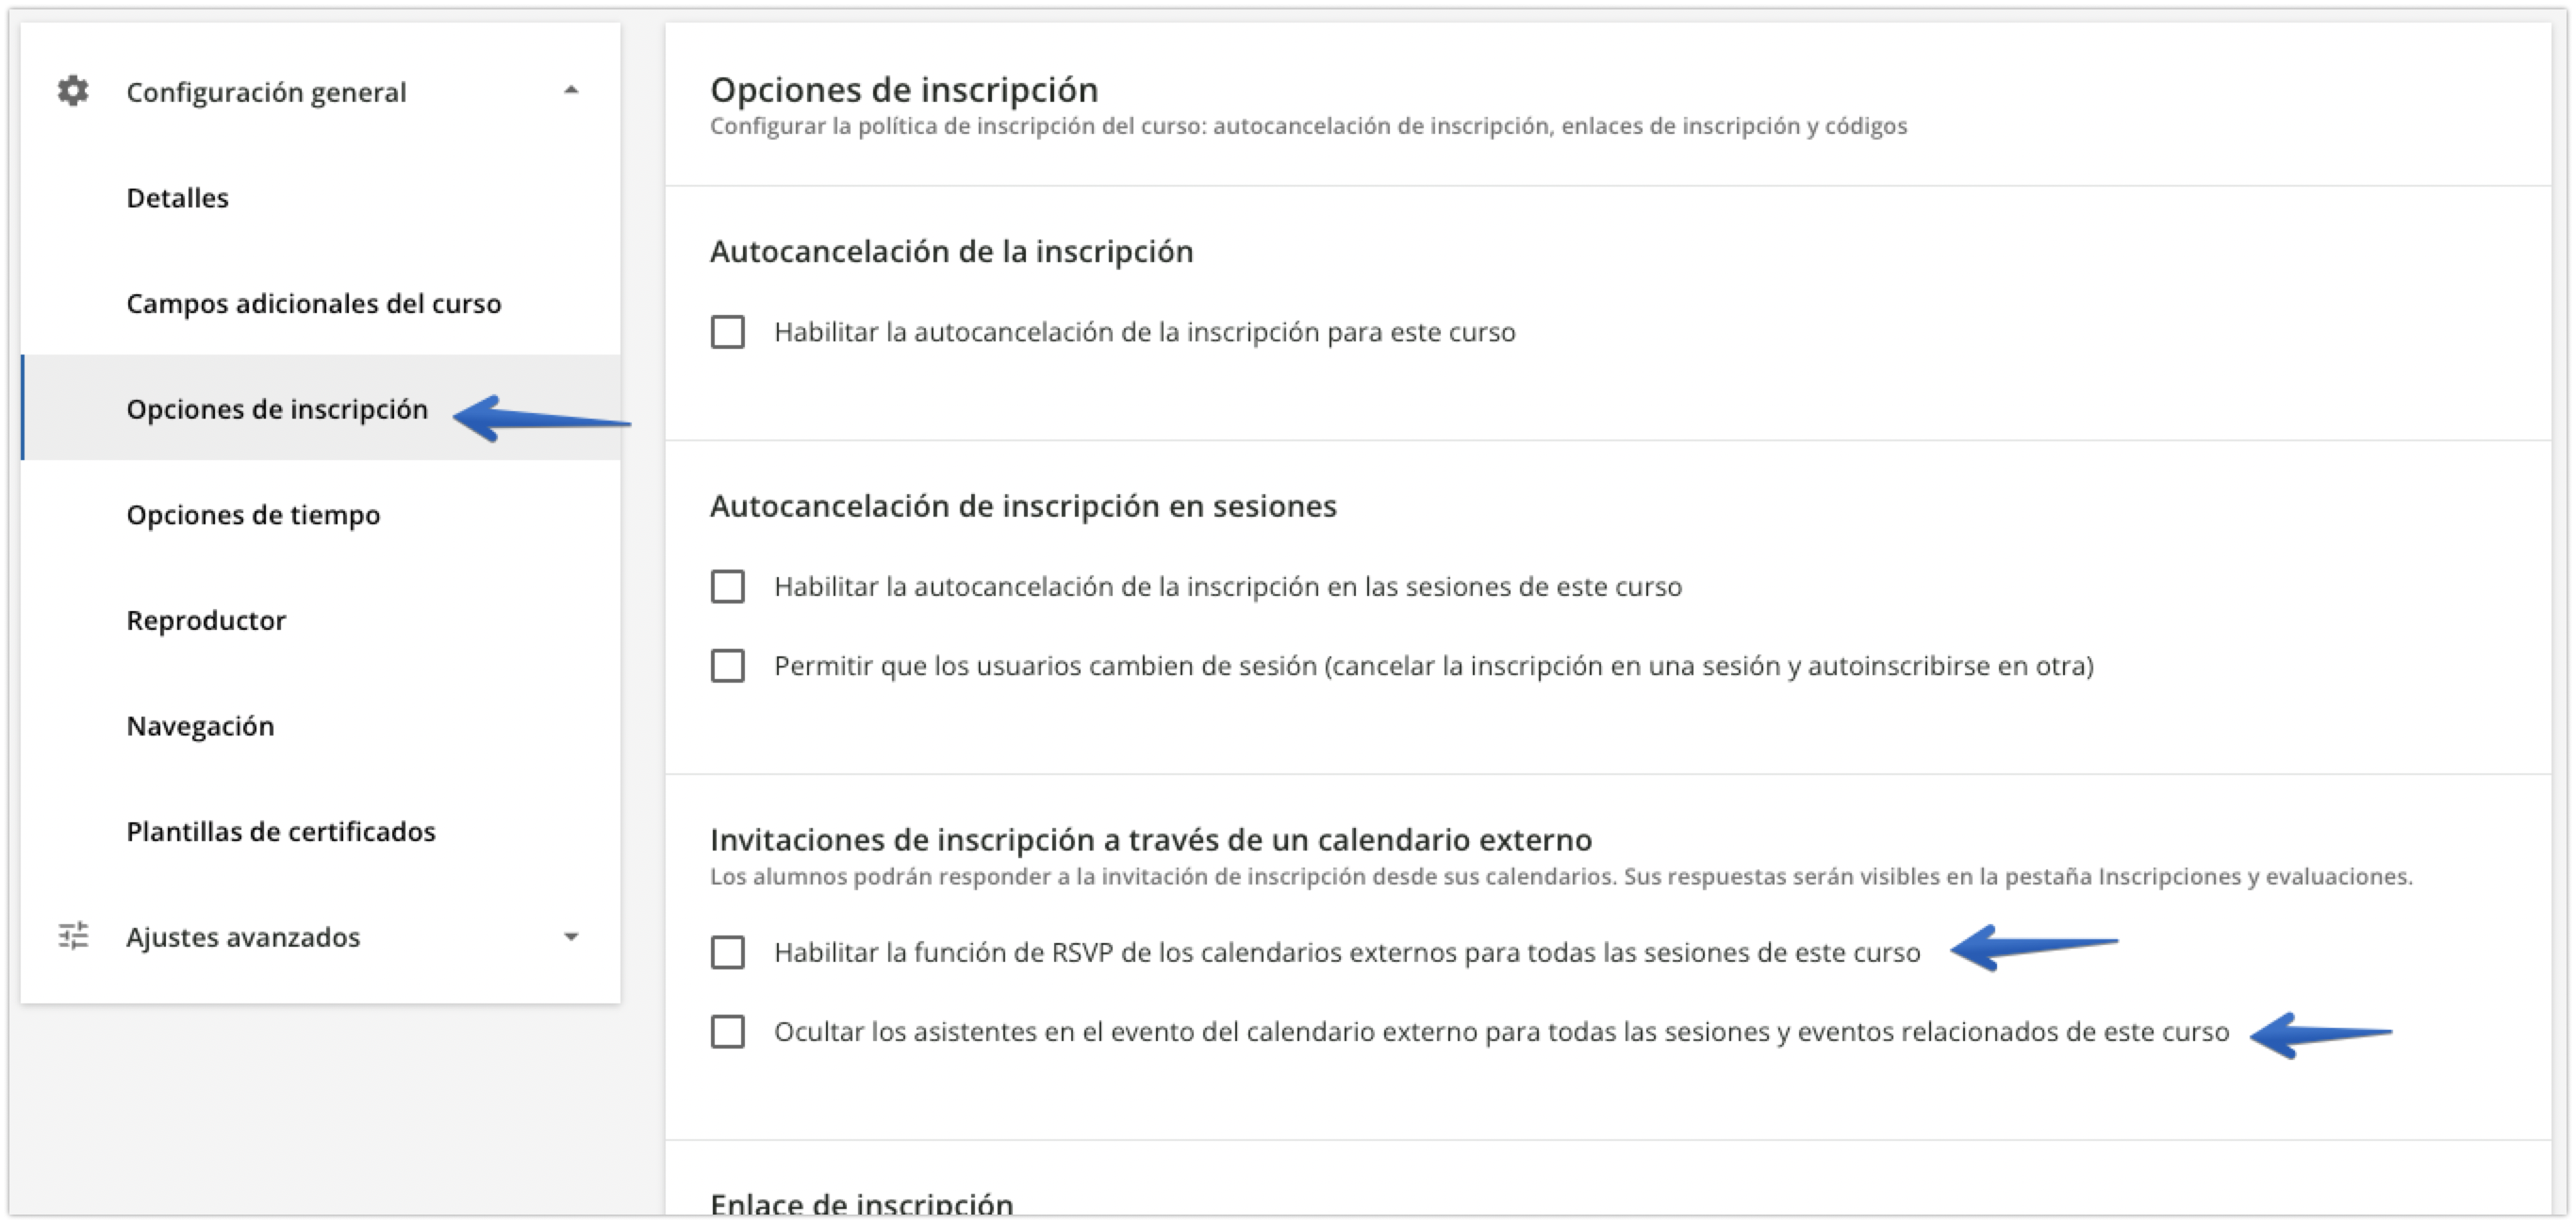2576x1224 pixels.
Task: Select Campos adicionales del curso
Action: tap(313, 303)
